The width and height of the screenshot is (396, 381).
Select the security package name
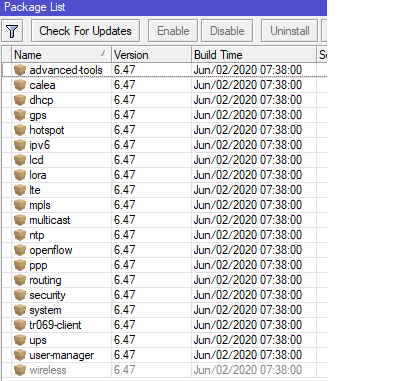tap(48, 295)
